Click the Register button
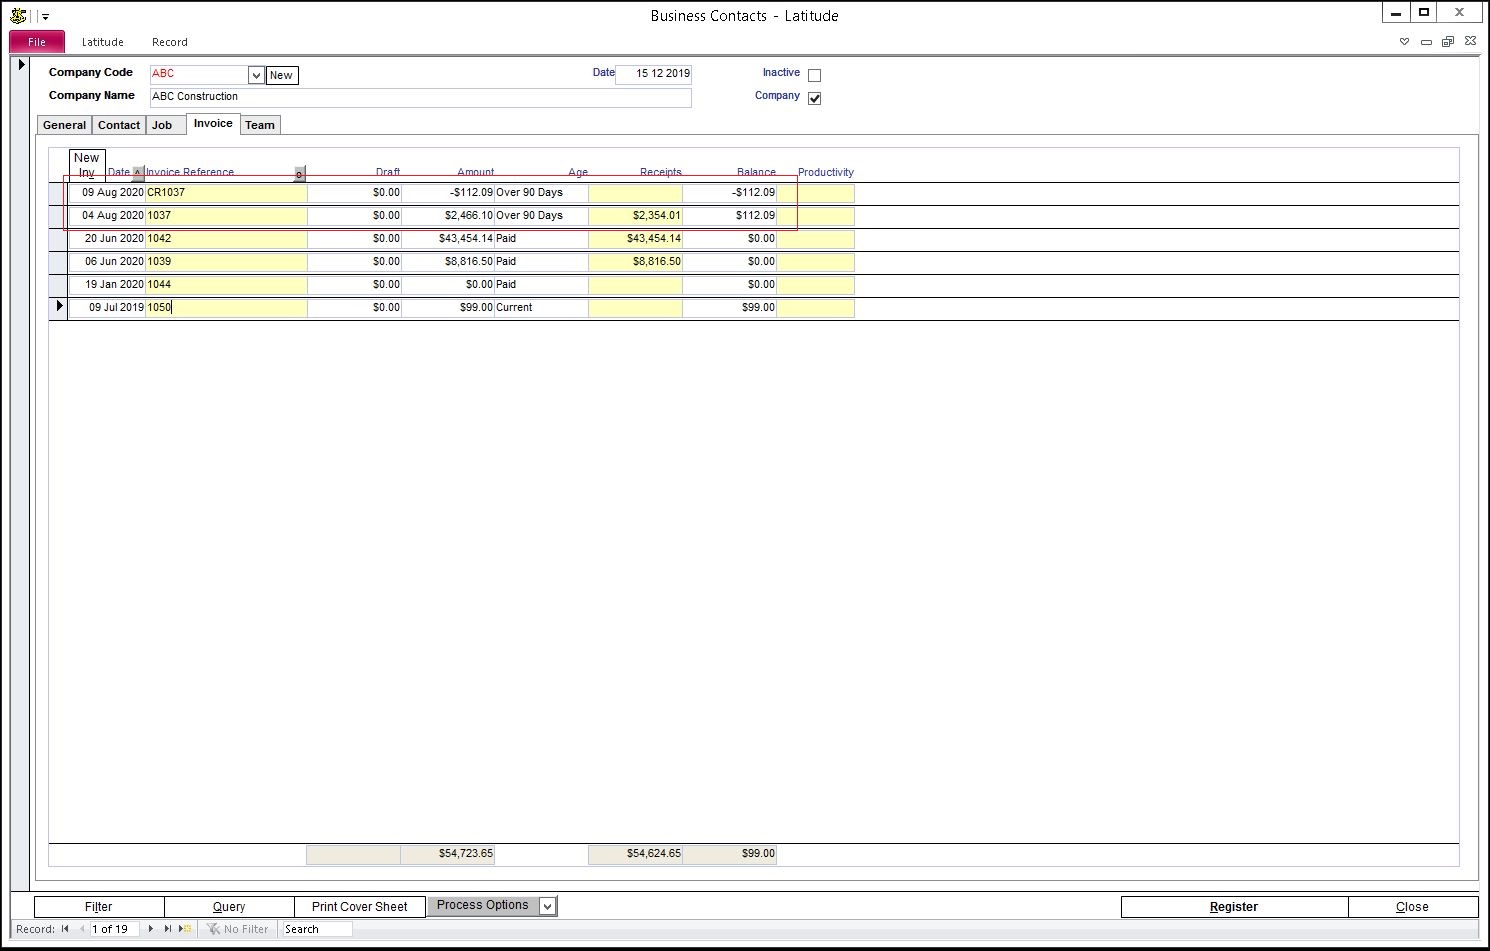 click(x=1233, y=907)
